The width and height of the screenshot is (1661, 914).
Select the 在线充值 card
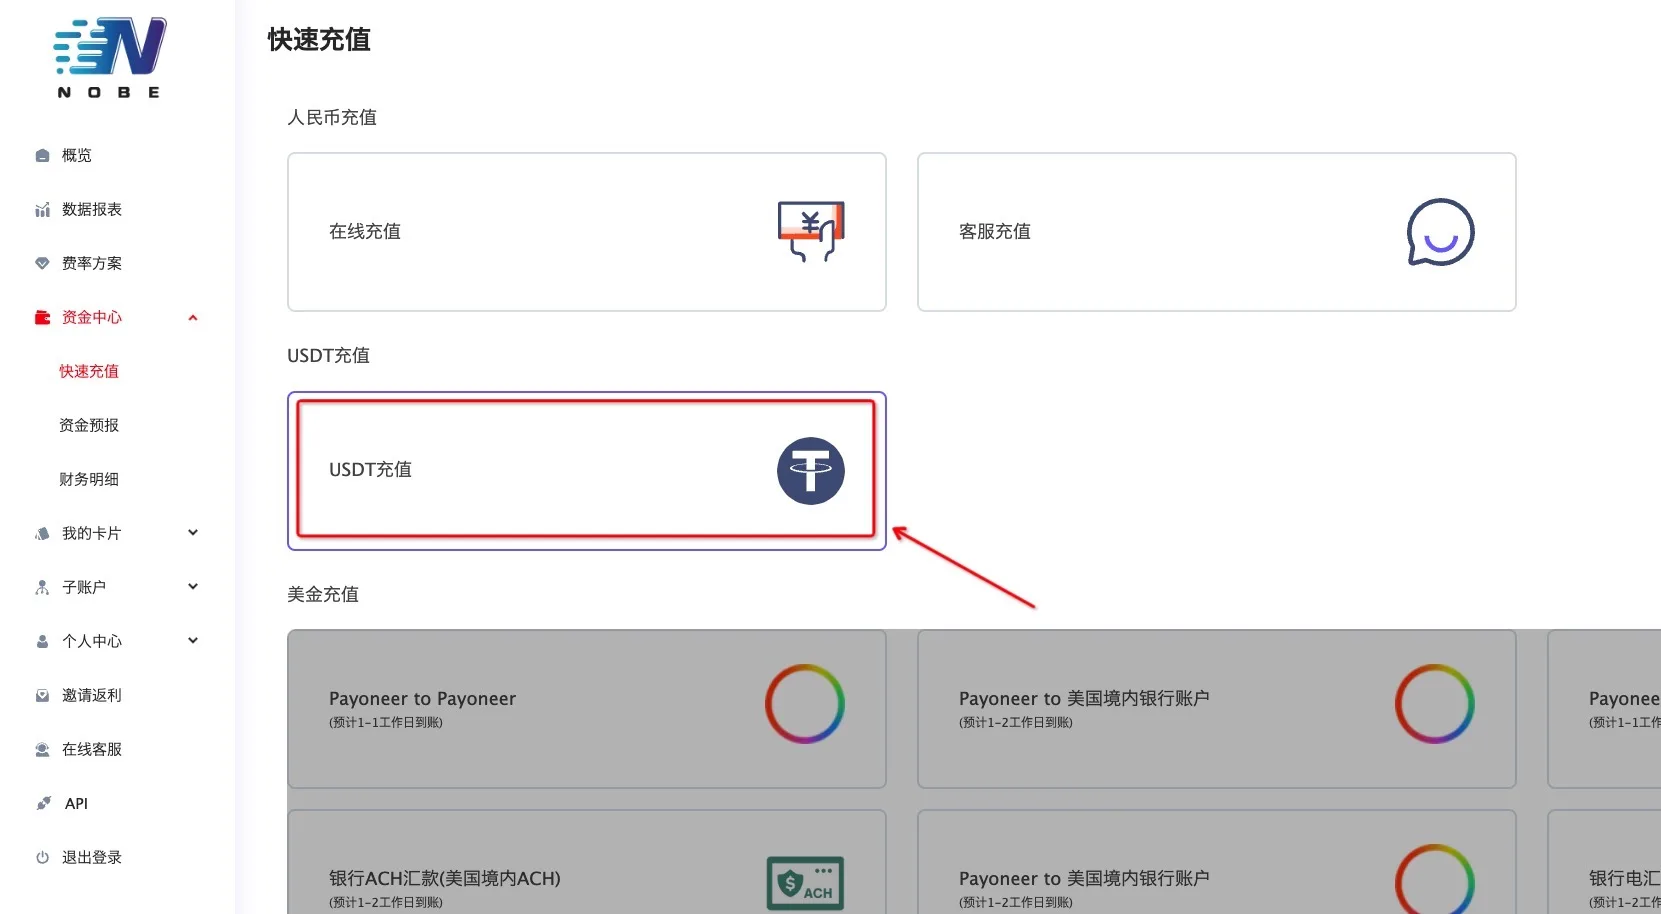[x=587, y=232]
